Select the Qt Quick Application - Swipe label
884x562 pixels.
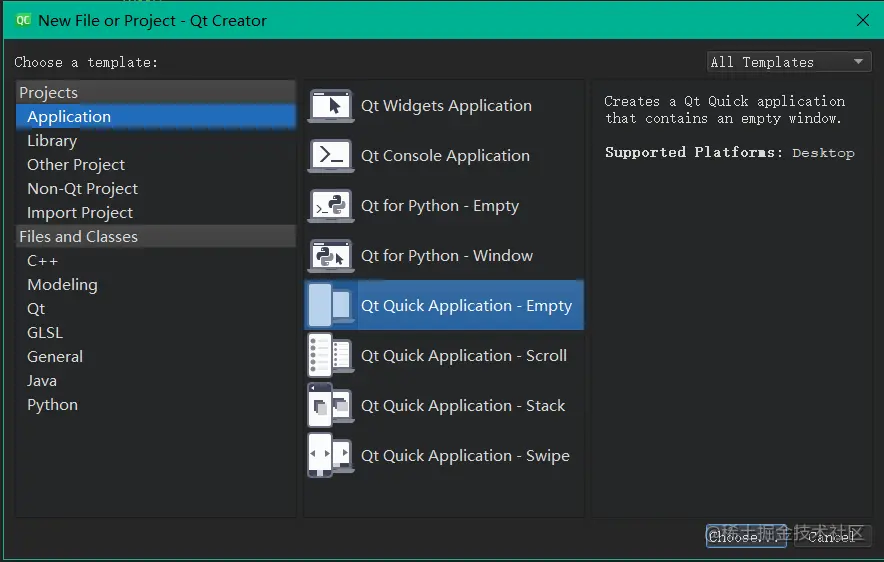[465, 455]
